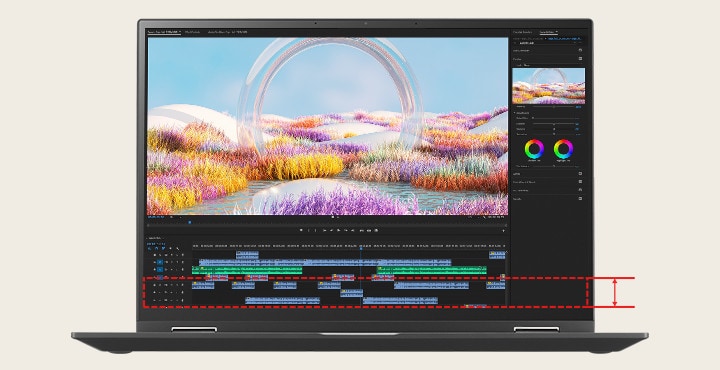Image resolution: width=720 pixels, height=370 pixels.
Task: Click the Export Frame camera icon
Action: (376, 230)
